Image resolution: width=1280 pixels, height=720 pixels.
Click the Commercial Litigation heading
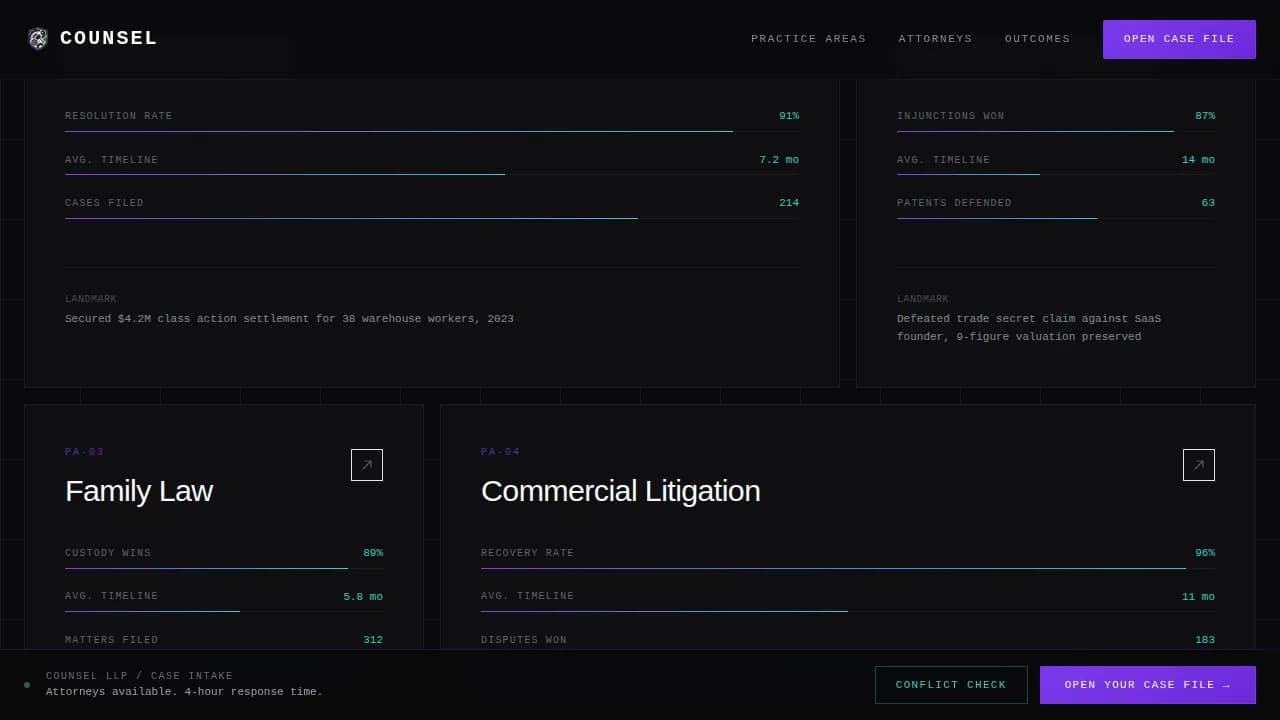620,491
